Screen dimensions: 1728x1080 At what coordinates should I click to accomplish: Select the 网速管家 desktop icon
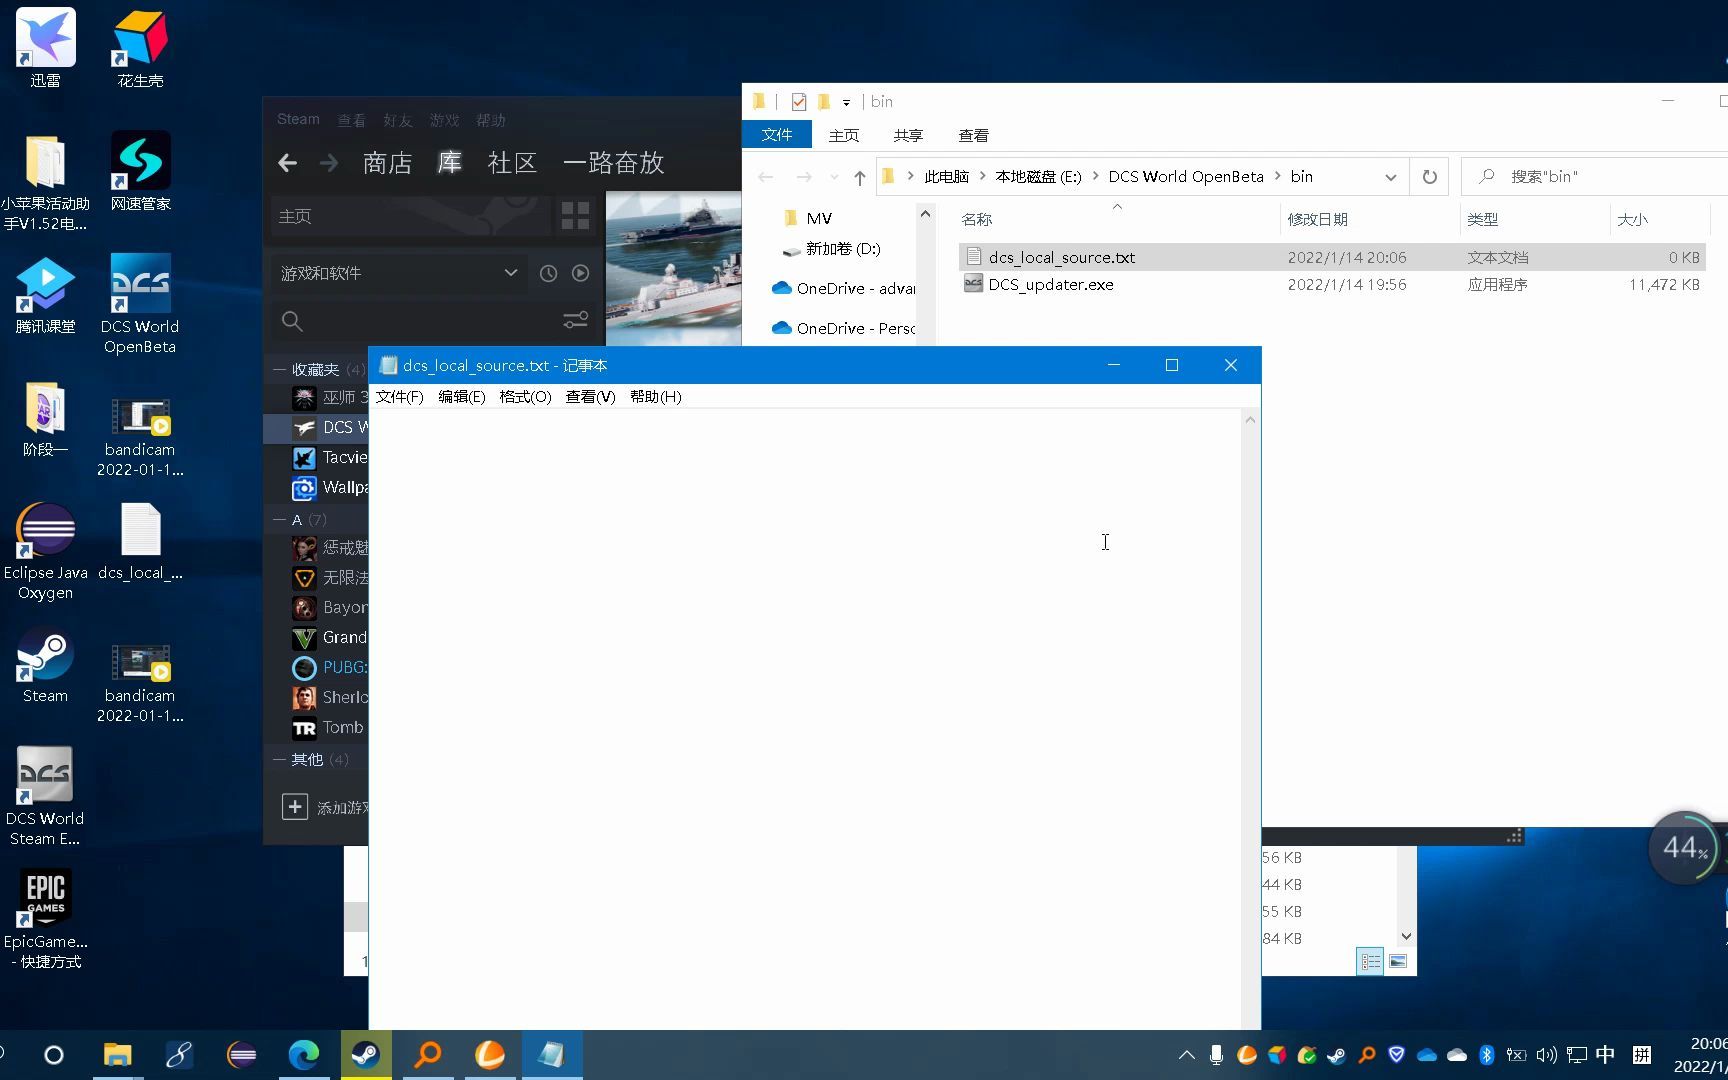[140, 171]
